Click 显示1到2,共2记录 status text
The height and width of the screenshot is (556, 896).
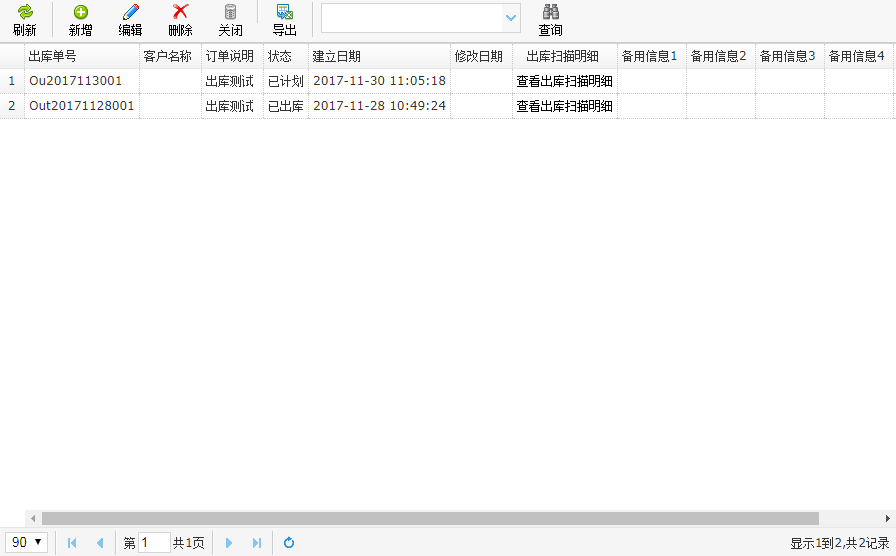839,543
